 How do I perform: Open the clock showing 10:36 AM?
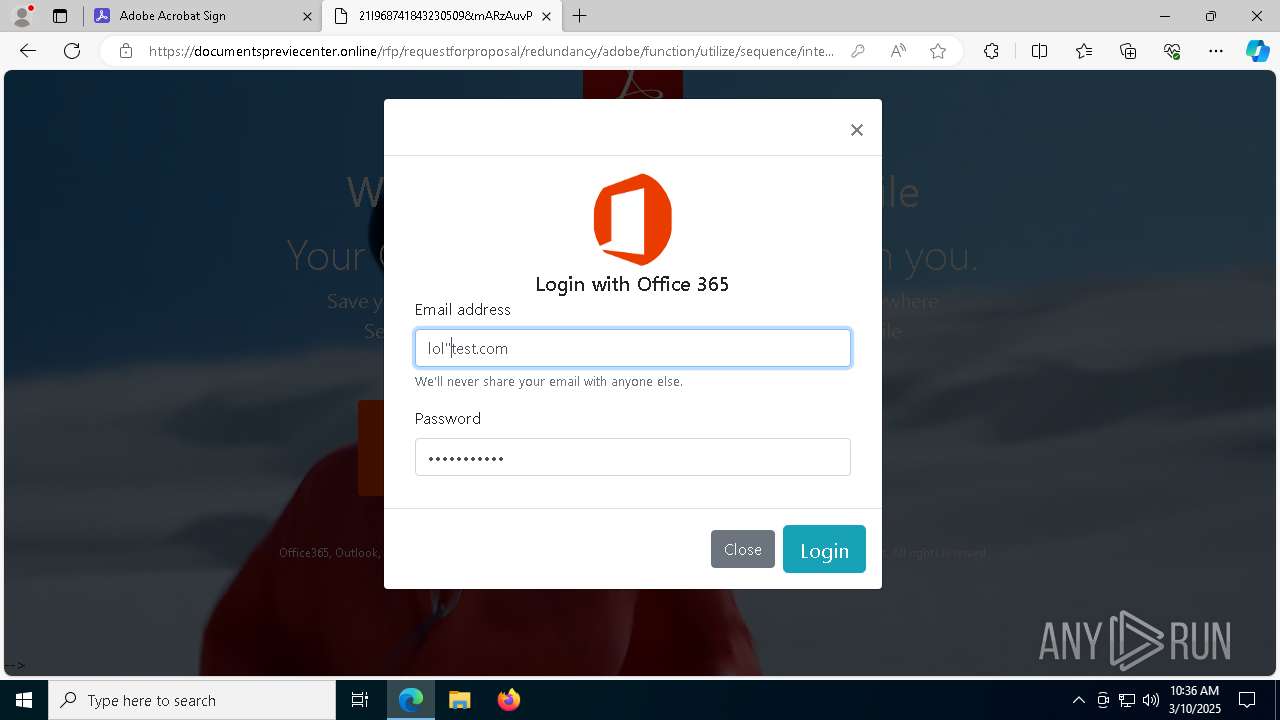pyautogui.click(x=1195, y=700)
